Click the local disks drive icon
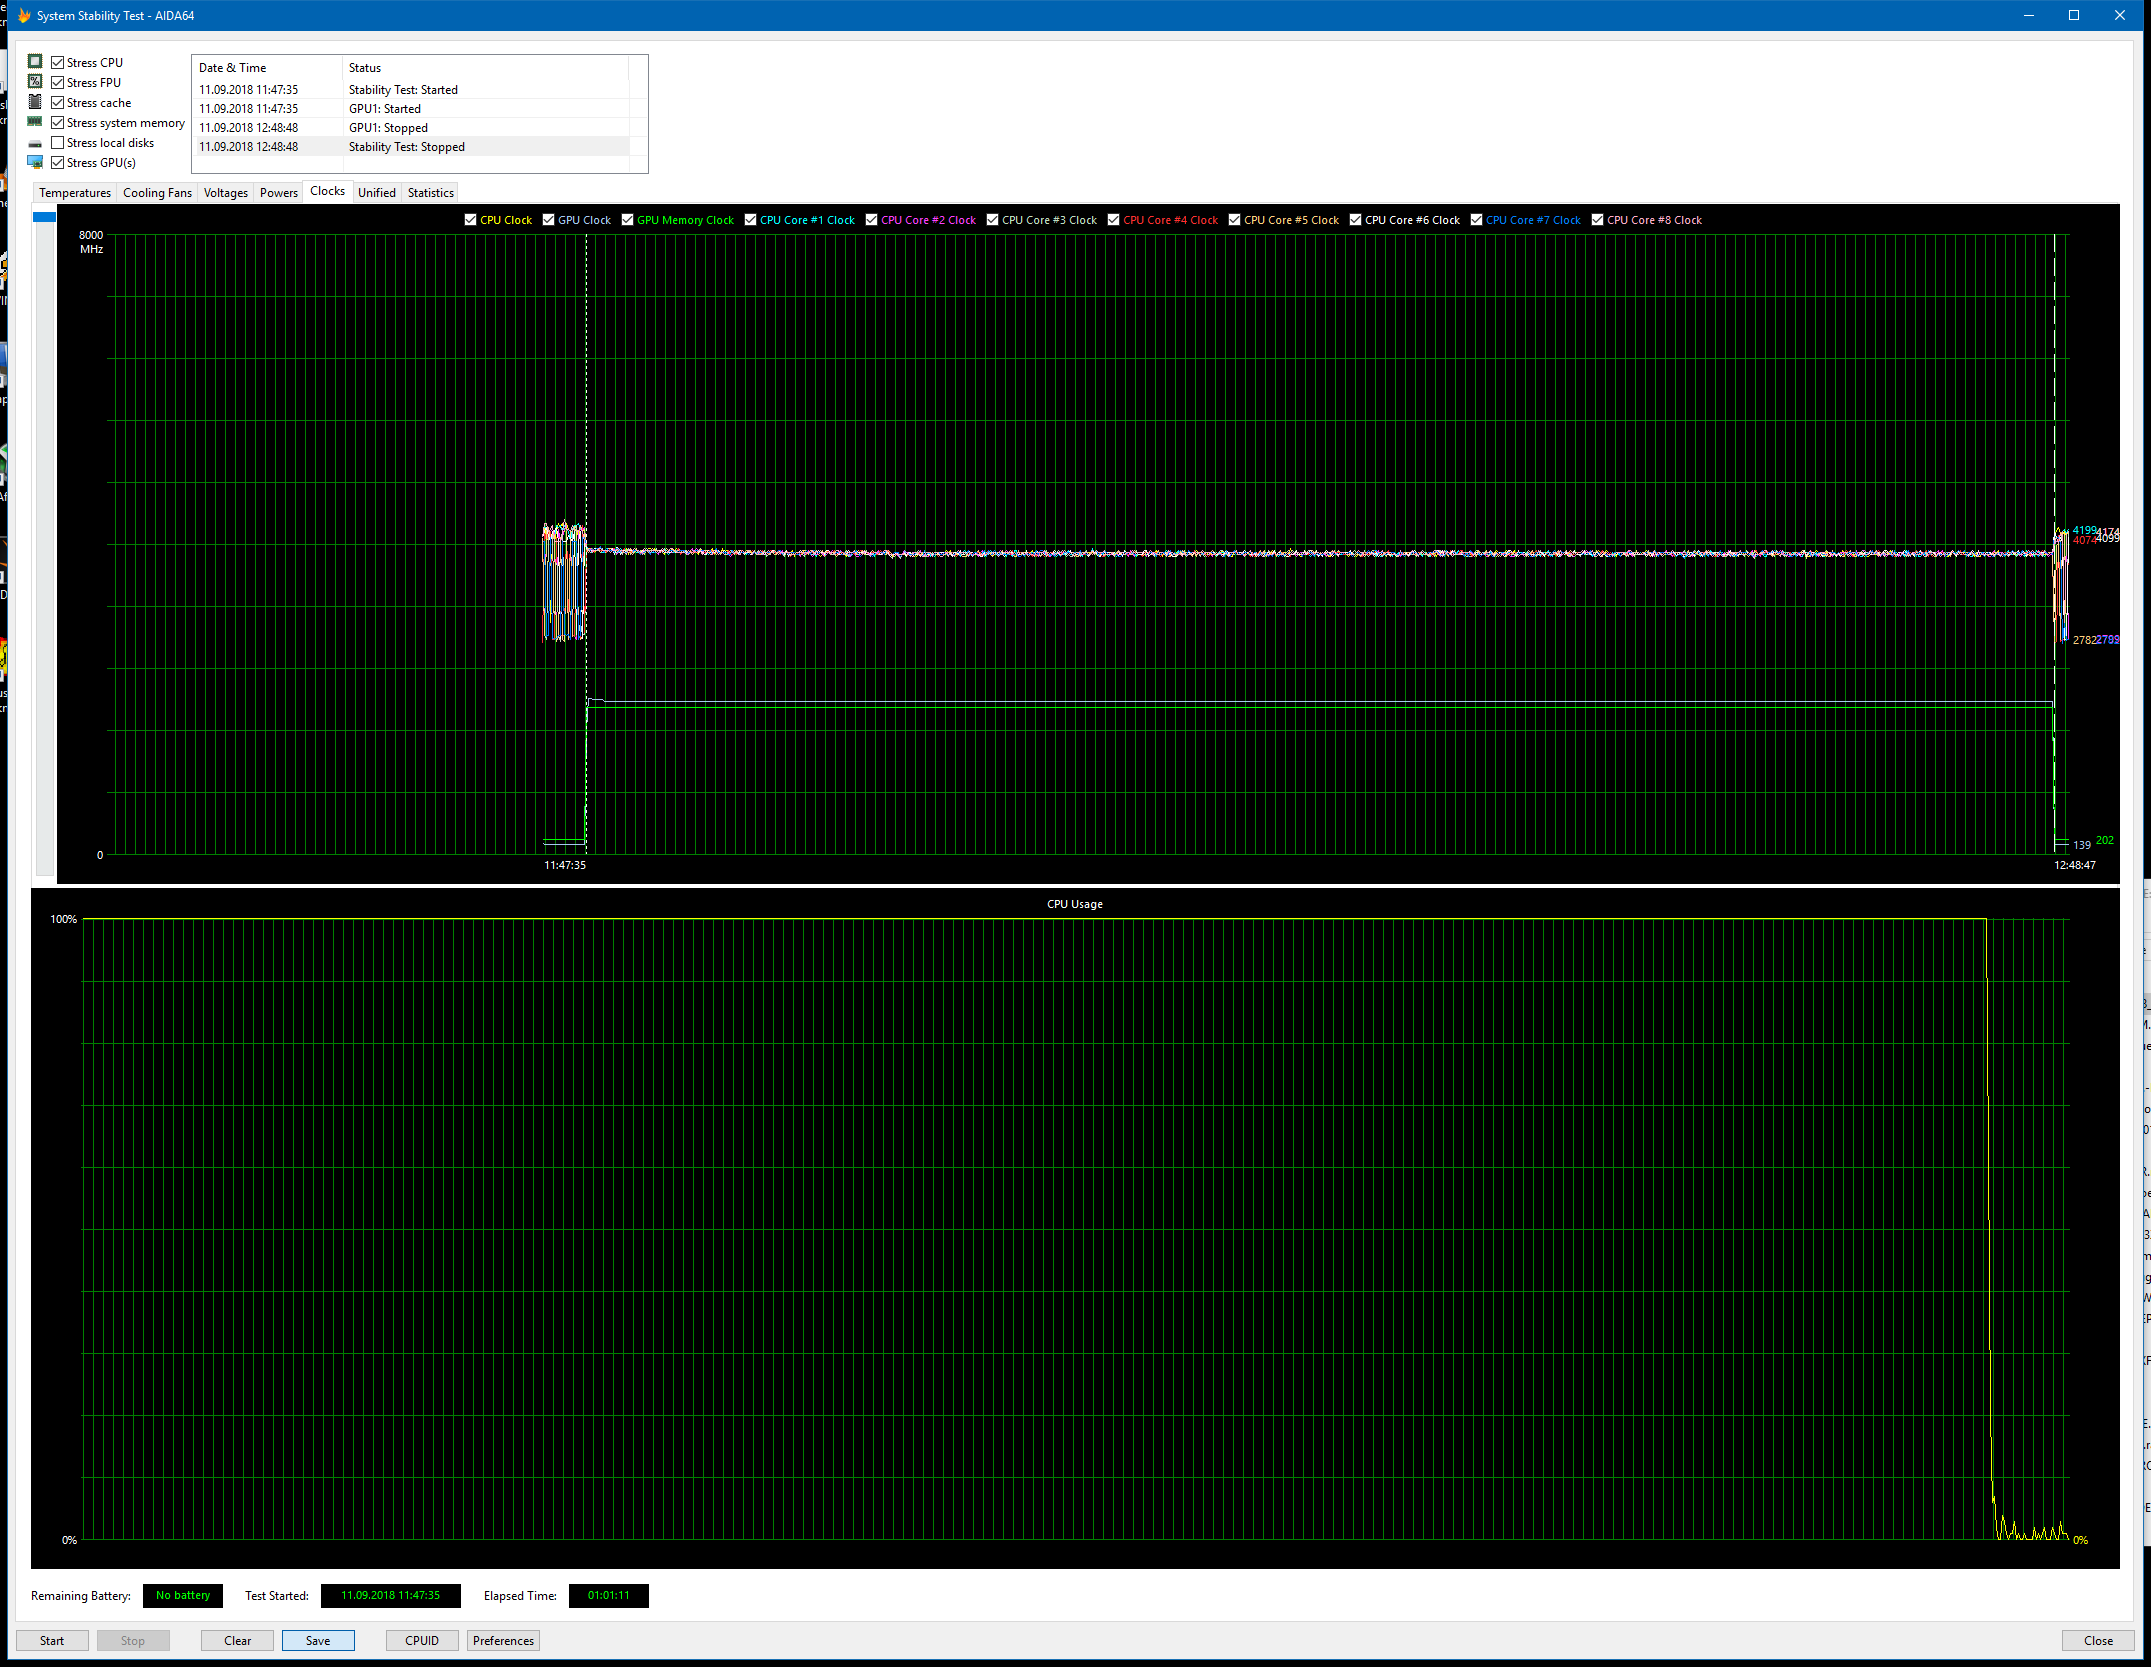Image resolution: width=2151 pixels, height=1667 pixels. tap(35, 143)
